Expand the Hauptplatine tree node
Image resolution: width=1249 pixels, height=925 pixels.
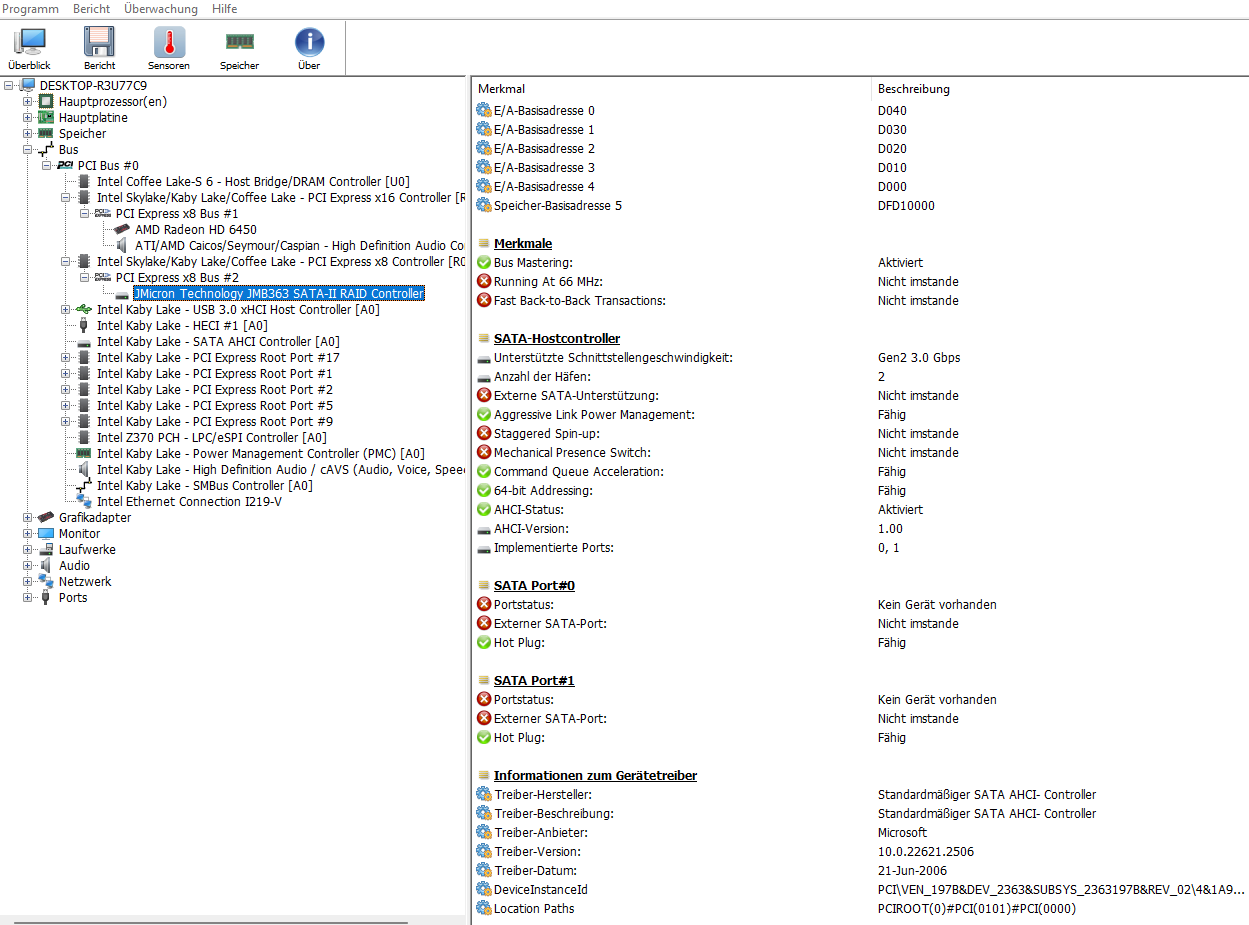coord(28,118)
